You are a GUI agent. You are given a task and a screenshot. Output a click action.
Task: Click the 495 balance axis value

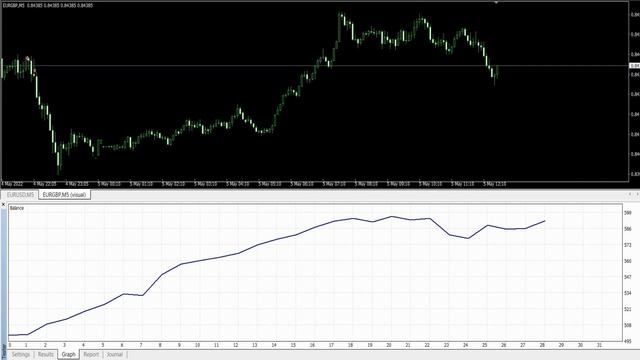click(x=627, y=341)
